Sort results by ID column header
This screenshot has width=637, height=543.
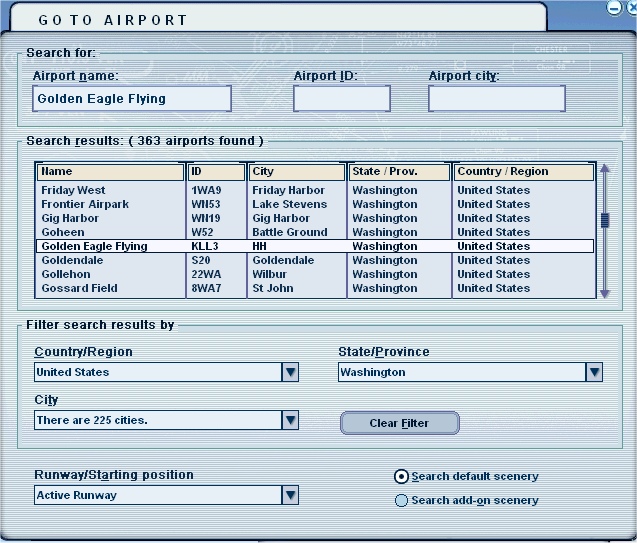[x=216, y=172]
